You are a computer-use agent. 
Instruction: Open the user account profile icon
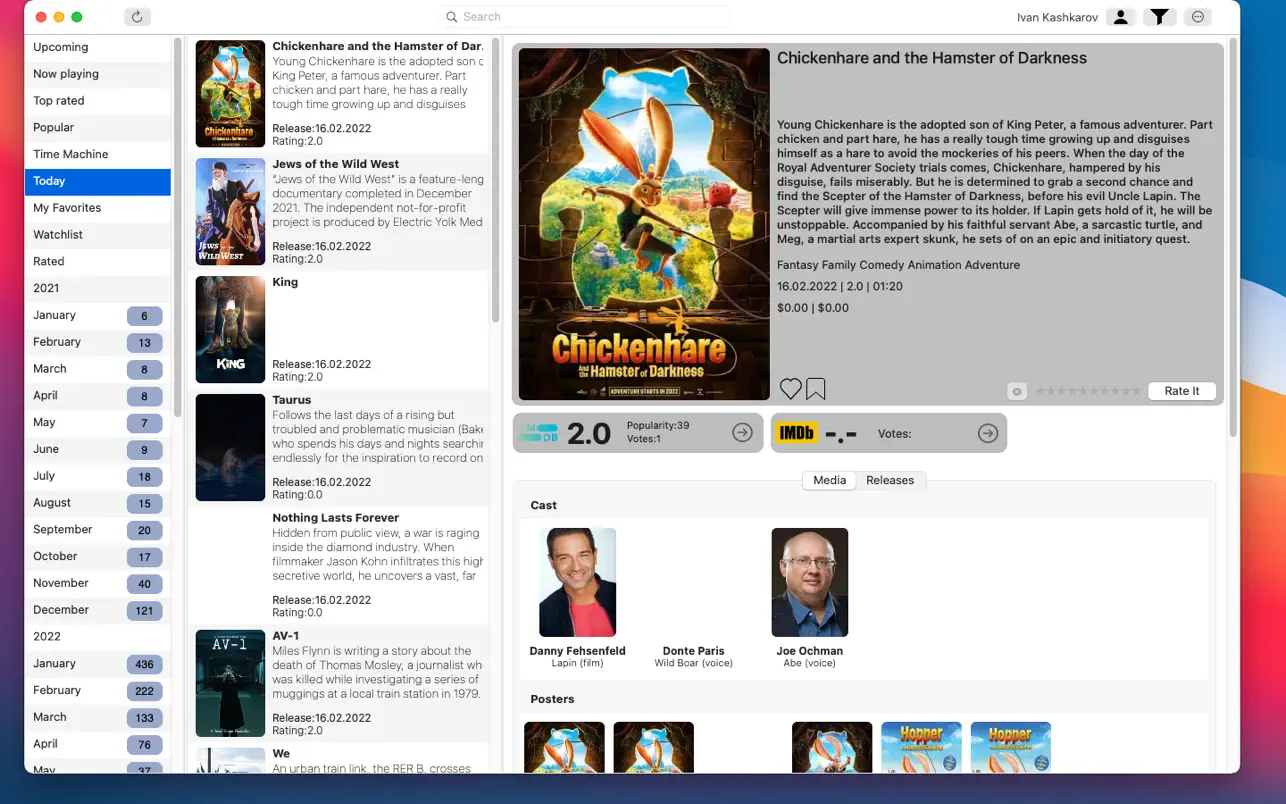[1121, 17]
